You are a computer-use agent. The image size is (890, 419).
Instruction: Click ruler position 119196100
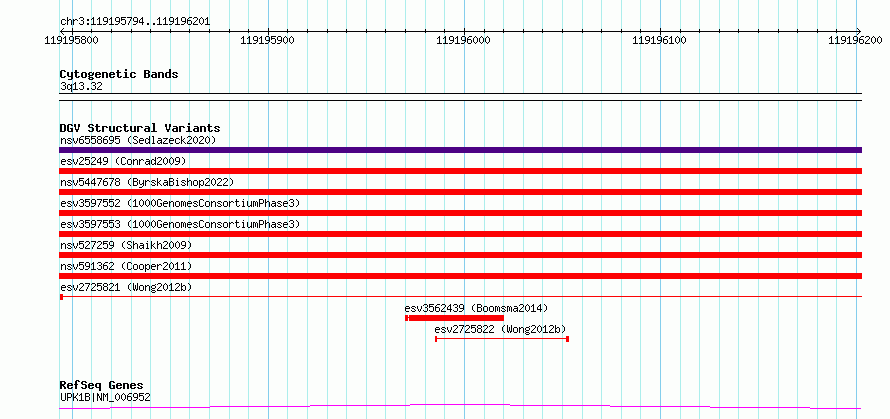660,41
